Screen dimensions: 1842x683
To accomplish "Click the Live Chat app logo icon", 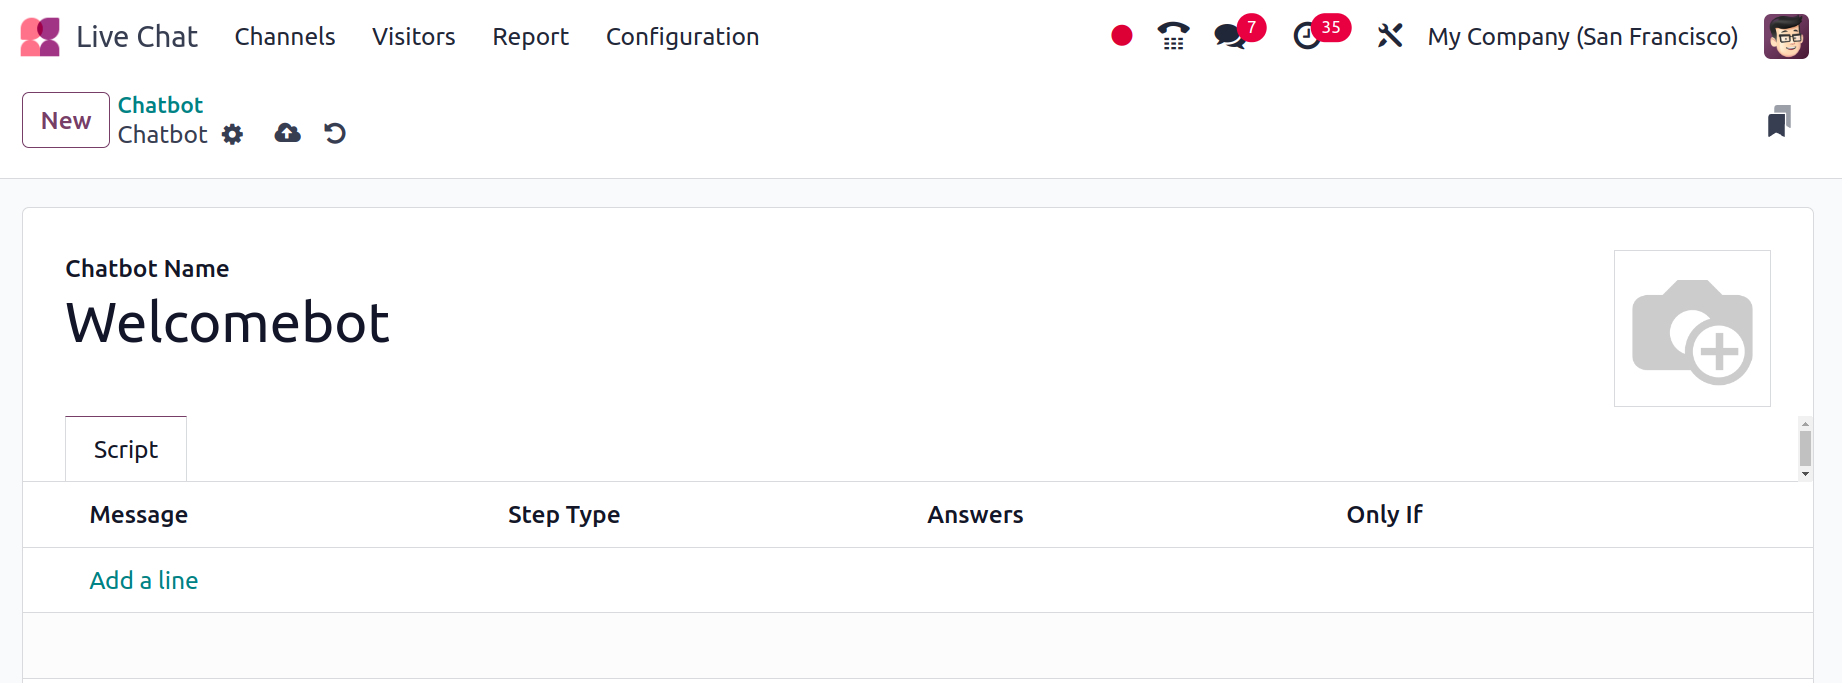I will tap(40, 37).
